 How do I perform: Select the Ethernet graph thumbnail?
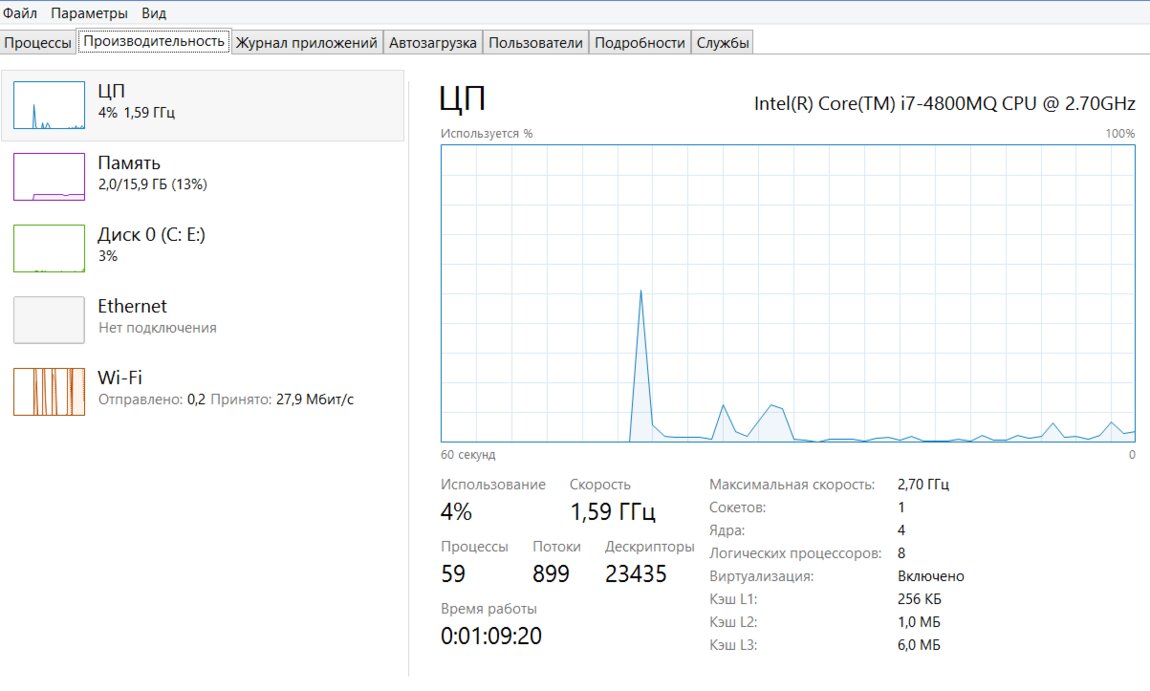49,320
